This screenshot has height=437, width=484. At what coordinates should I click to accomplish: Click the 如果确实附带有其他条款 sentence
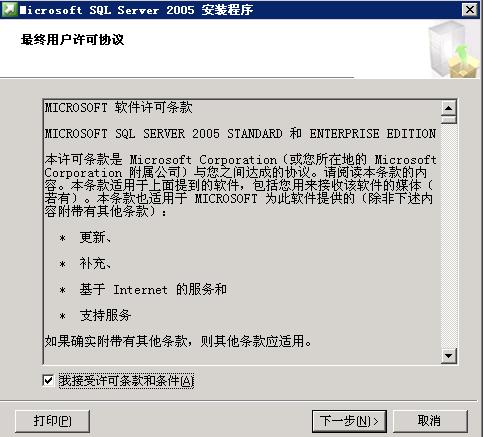[178, 341]
